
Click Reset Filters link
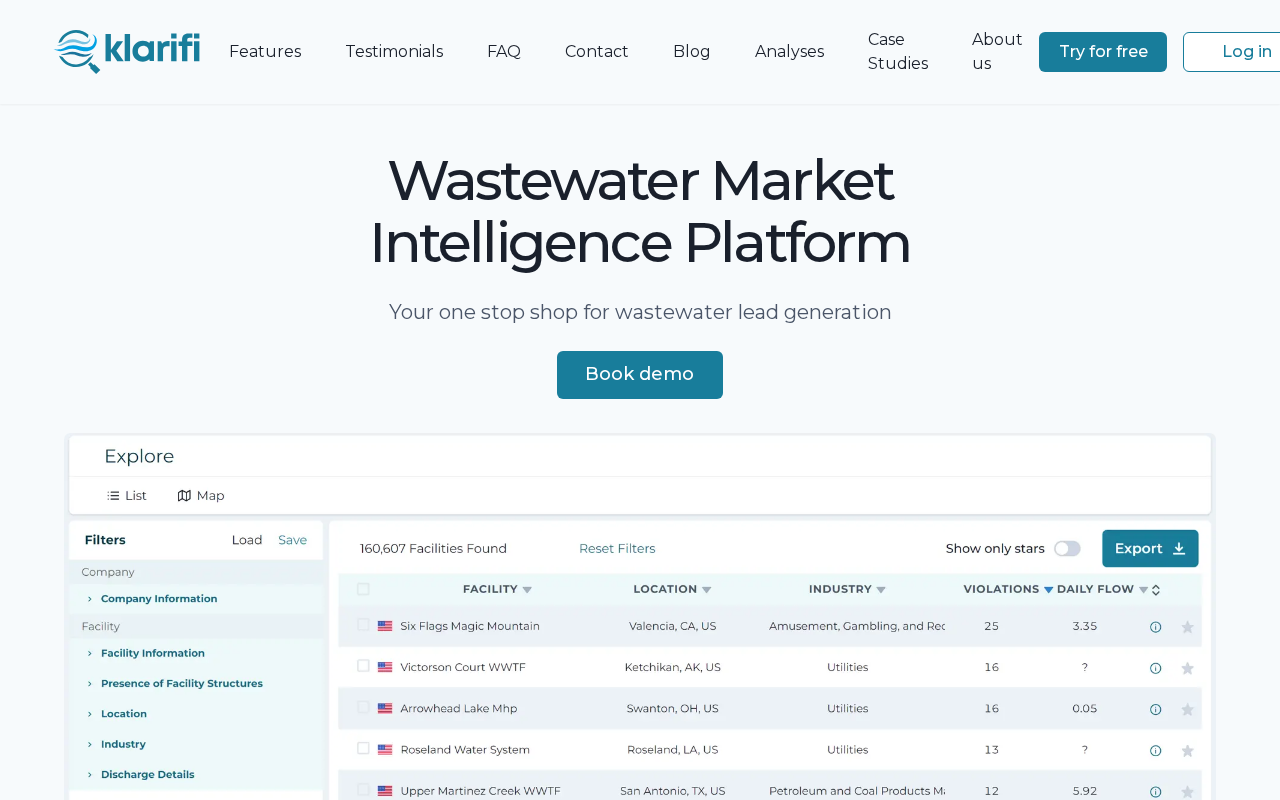[x=617, y=549]
